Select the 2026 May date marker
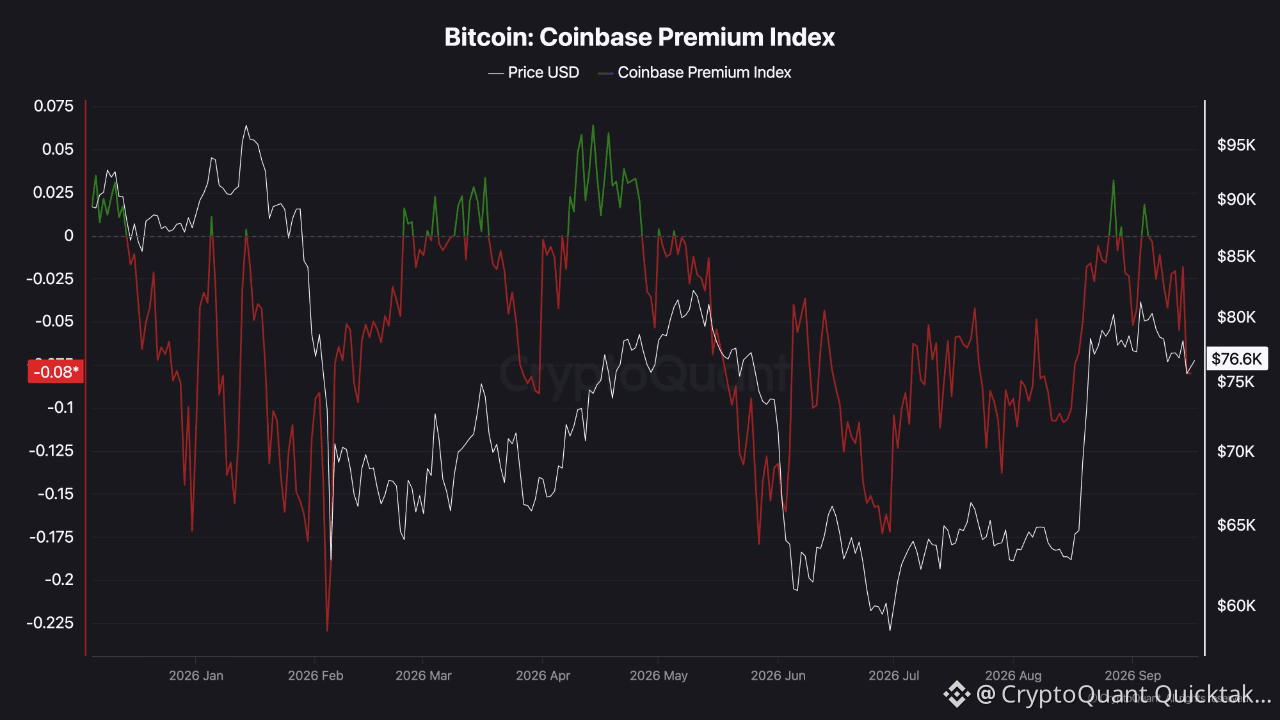This screenshot has height=720, width=1280. point(658,676)
